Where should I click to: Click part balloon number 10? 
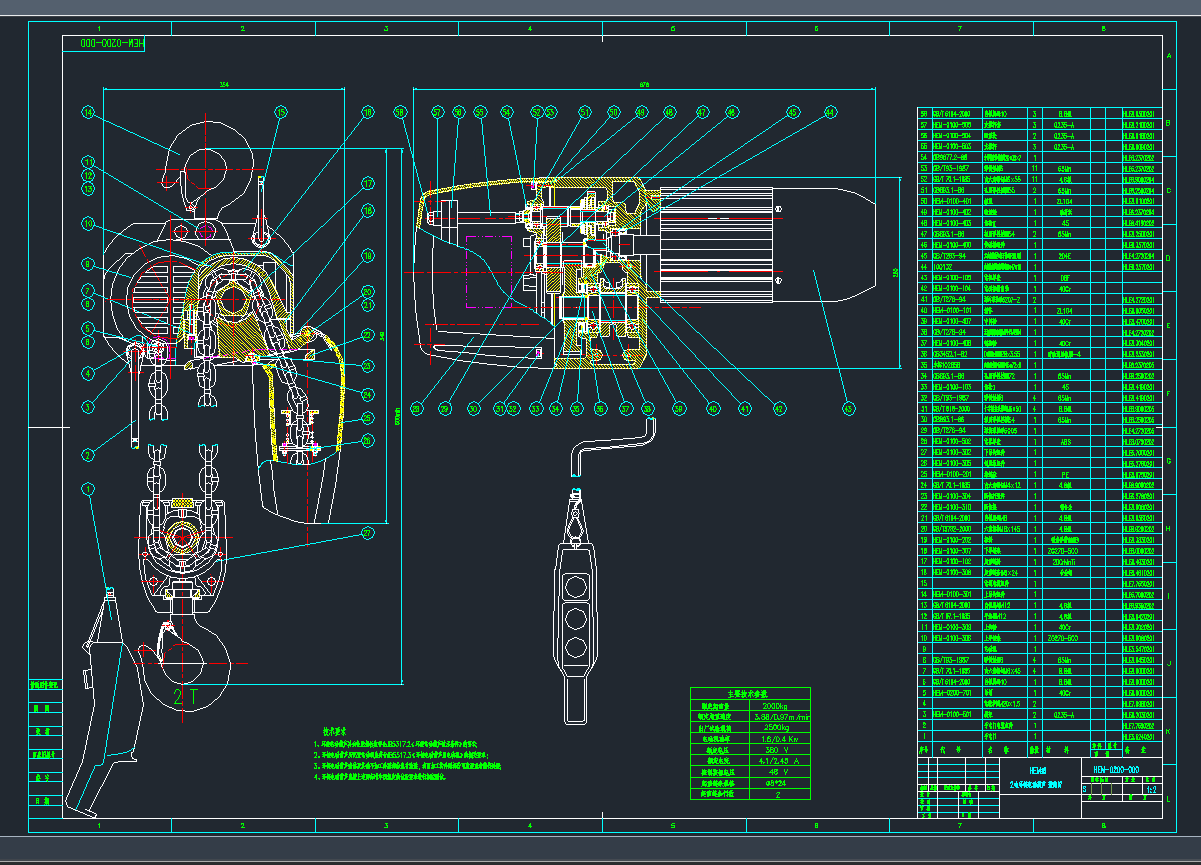[x=88, y=223]
